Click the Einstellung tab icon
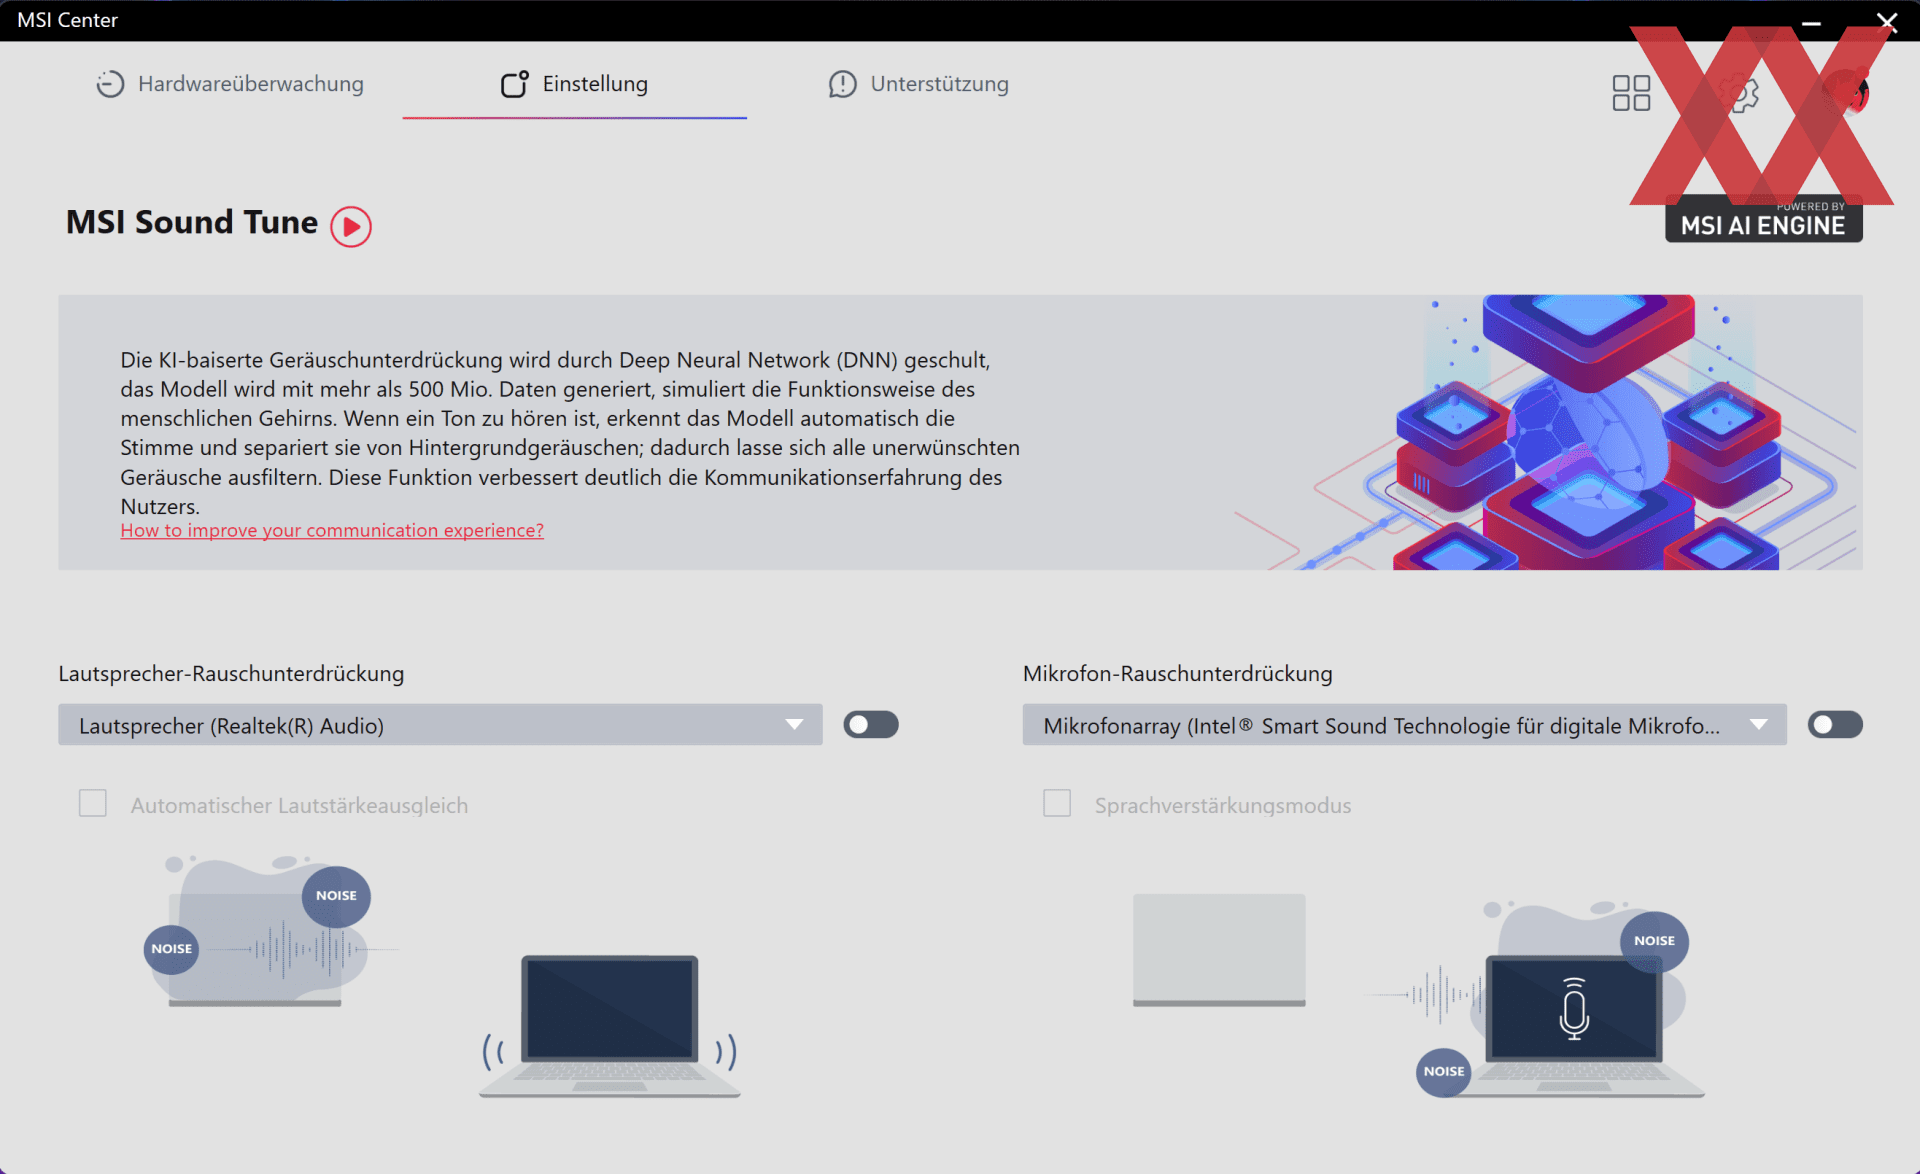Image resolution: width=1920 pixels, height=1174 pixels. point(514,84)
